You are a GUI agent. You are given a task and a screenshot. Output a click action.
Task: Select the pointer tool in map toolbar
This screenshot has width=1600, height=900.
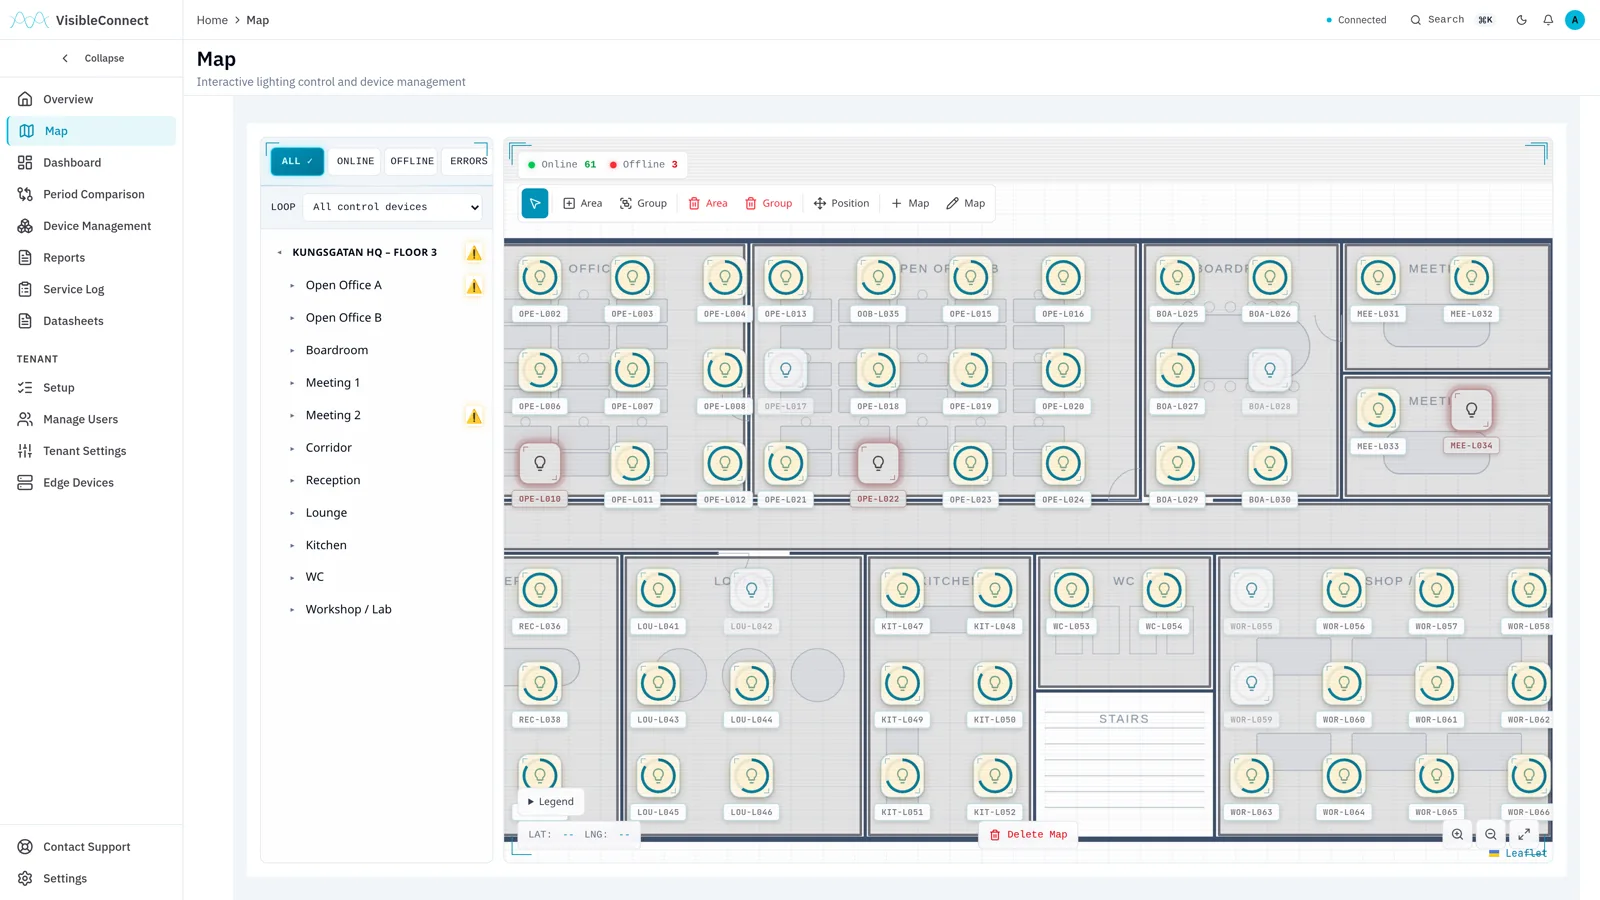(x=535, y=203)
